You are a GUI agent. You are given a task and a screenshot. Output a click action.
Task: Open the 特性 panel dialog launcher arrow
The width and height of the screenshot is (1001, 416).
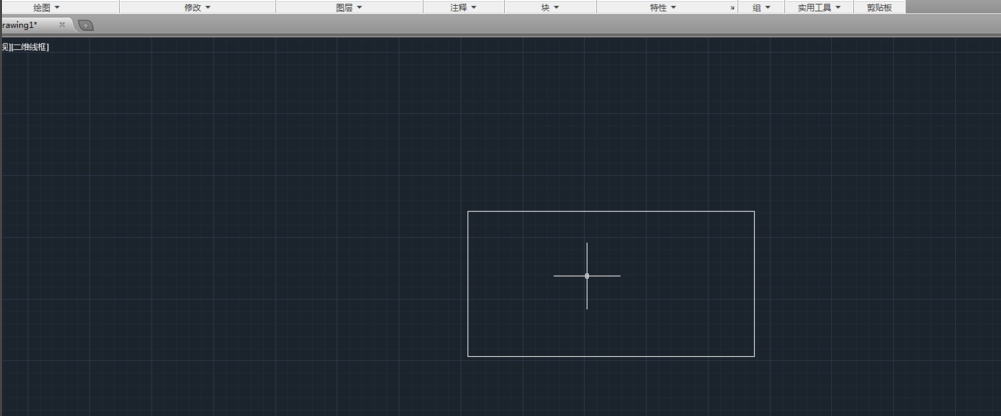tap(732, 8)
